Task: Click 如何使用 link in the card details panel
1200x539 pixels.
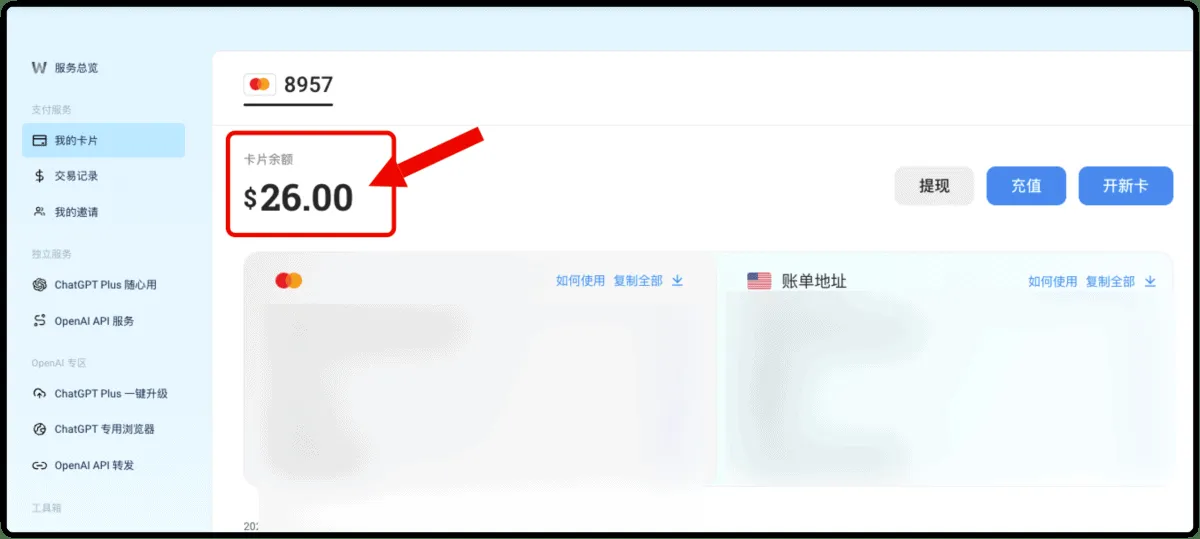Action: (x=580, y=281)
